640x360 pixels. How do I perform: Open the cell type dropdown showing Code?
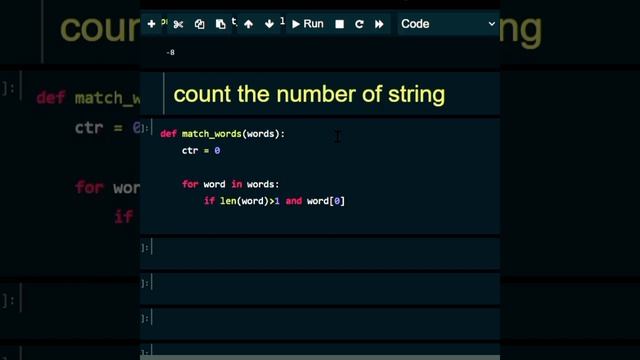[x=448, y=24]
